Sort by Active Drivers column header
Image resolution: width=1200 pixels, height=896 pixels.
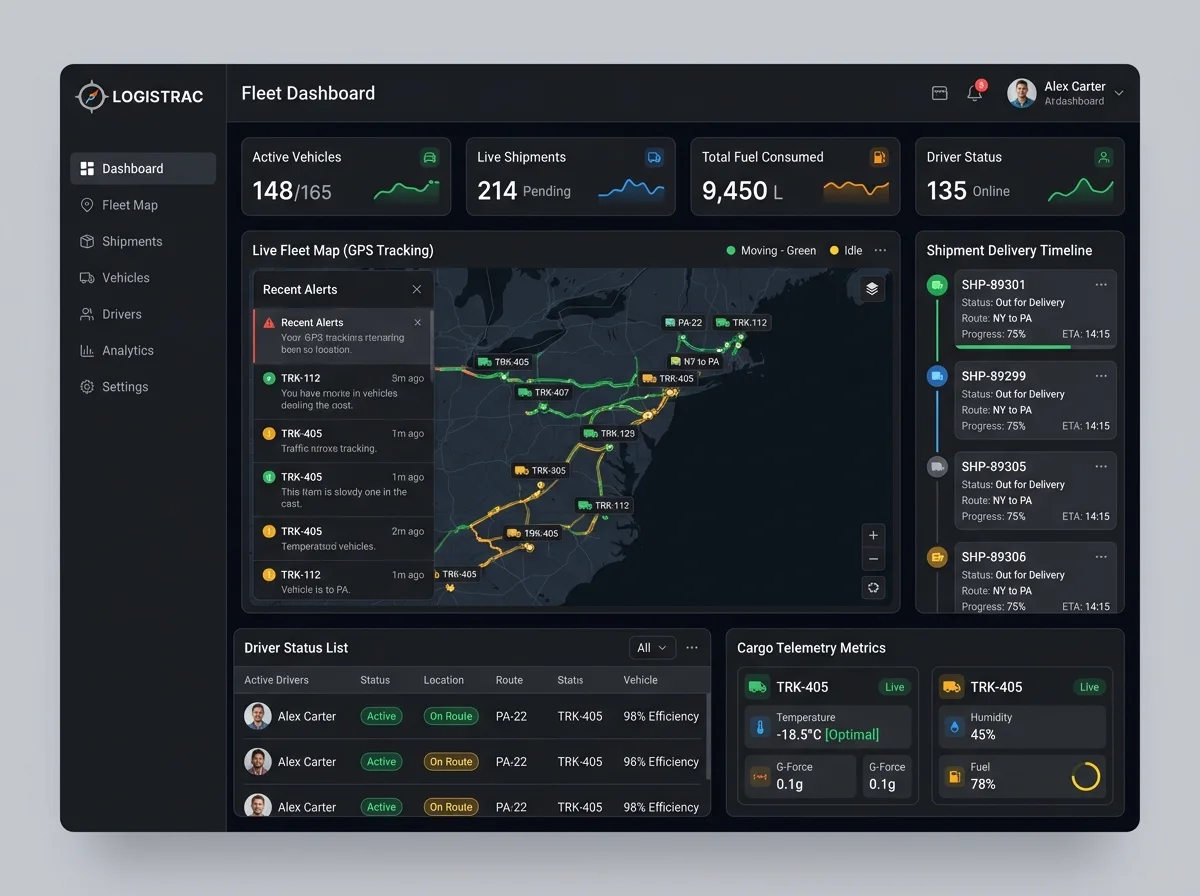point(277,680)
